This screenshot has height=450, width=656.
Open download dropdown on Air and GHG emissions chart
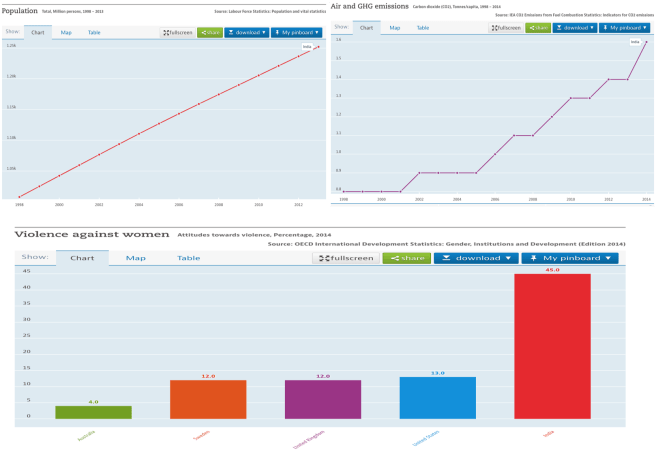click(x=576, y=28)
